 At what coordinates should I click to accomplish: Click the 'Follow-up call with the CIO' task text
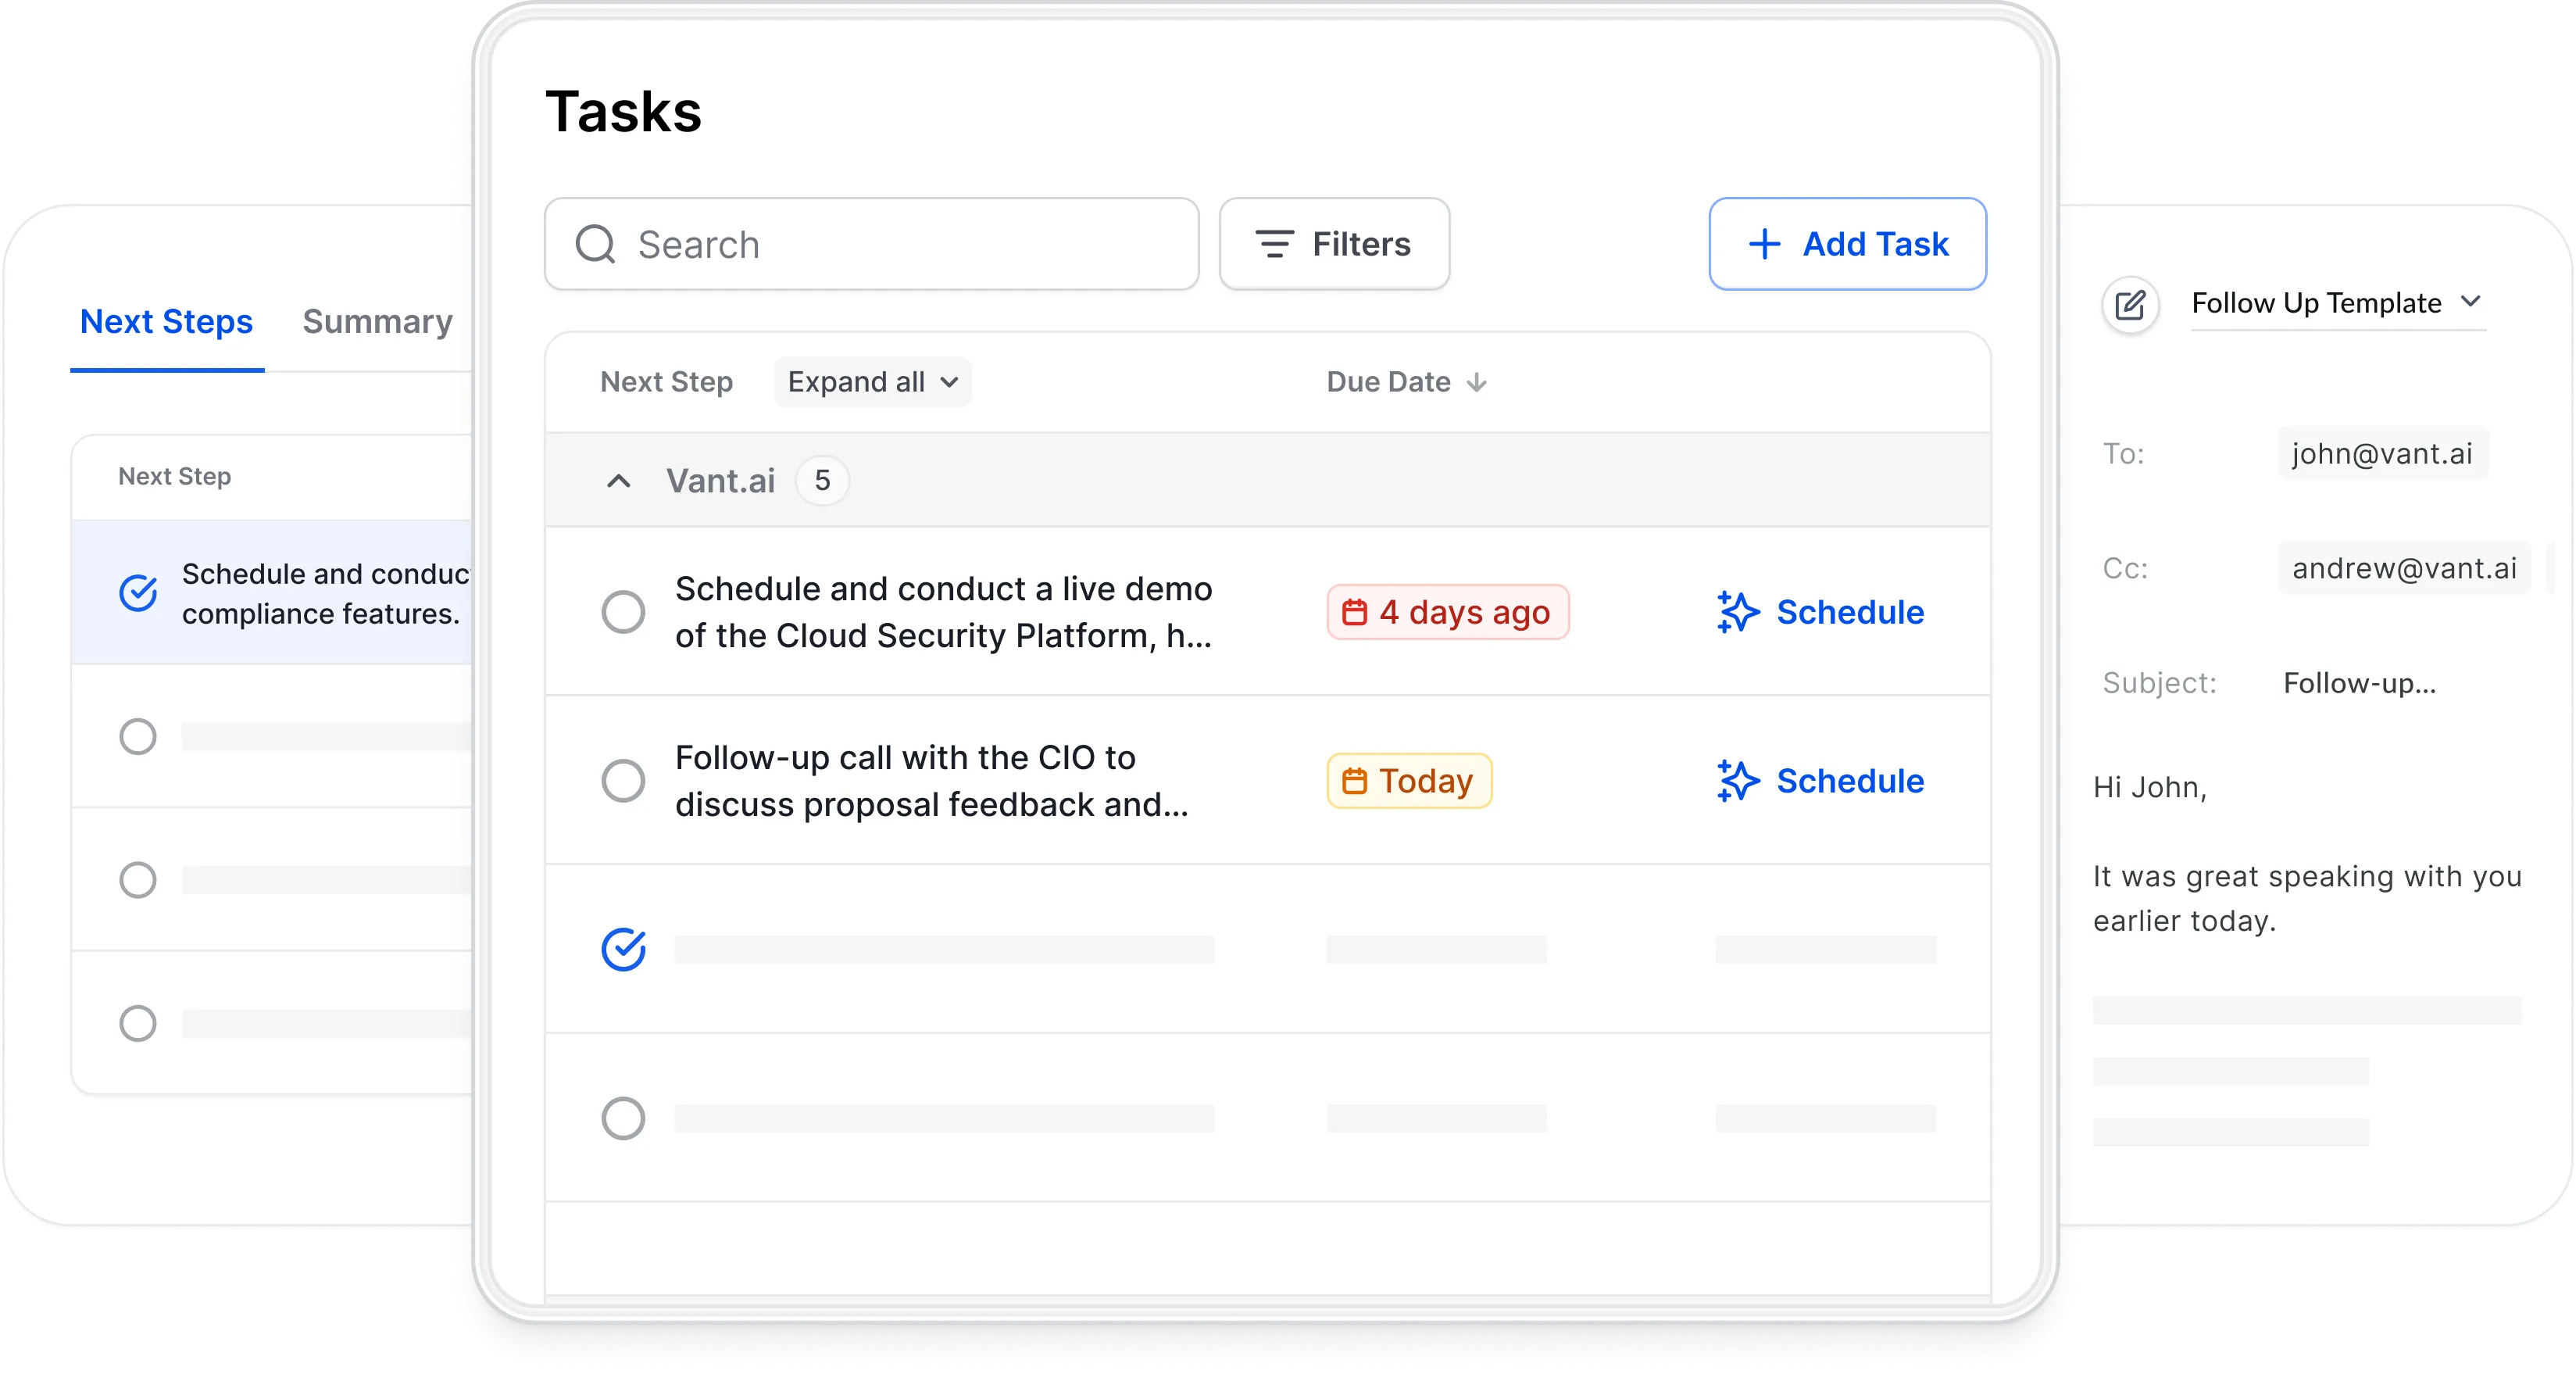point(931,781)
